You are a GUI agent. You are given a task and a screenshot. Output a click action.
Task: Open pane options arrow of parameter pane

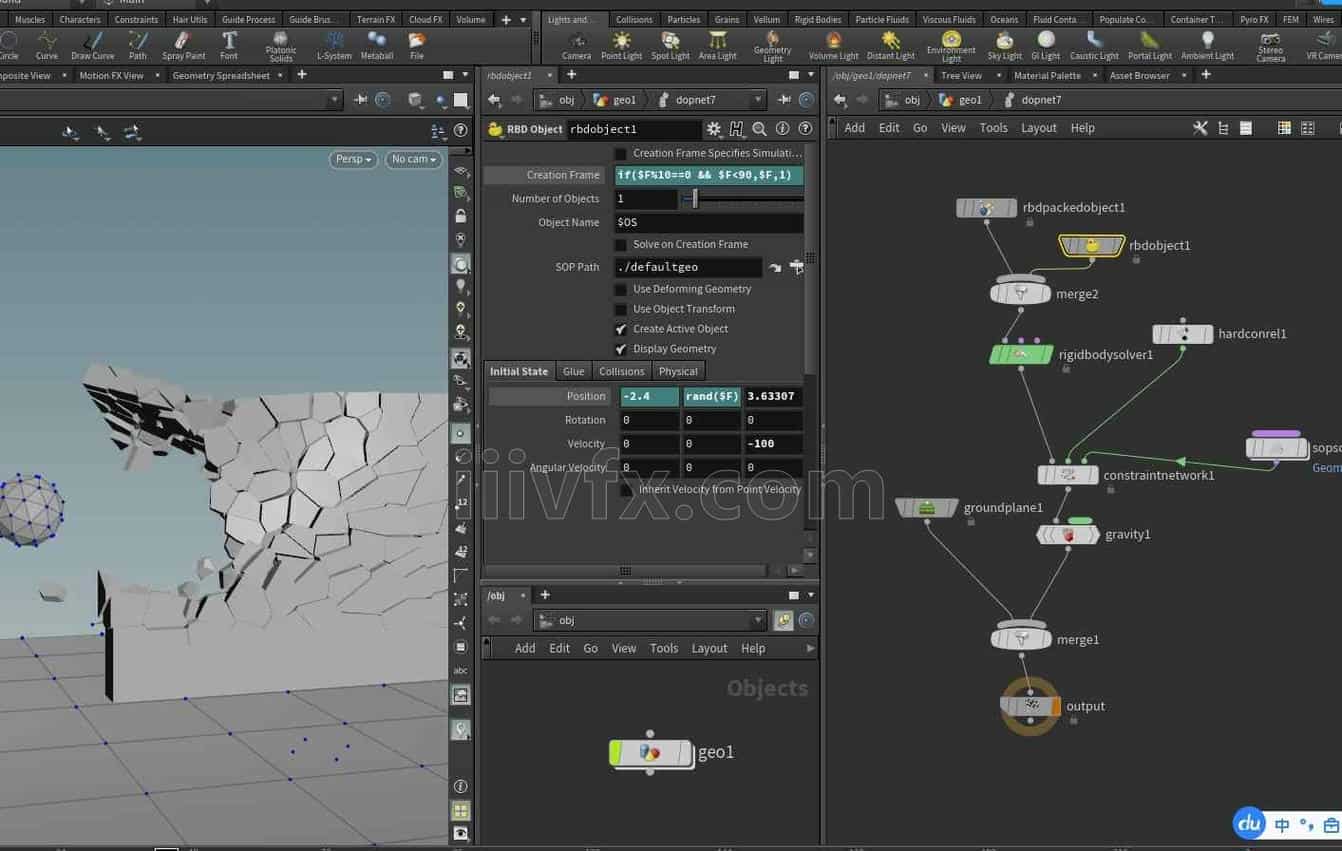tap(811, 75)
